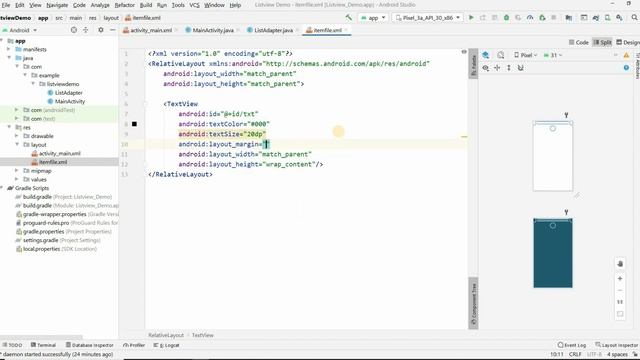Open the API 31 version dropdown
640x360 pixels.
(x=553, y=55)
